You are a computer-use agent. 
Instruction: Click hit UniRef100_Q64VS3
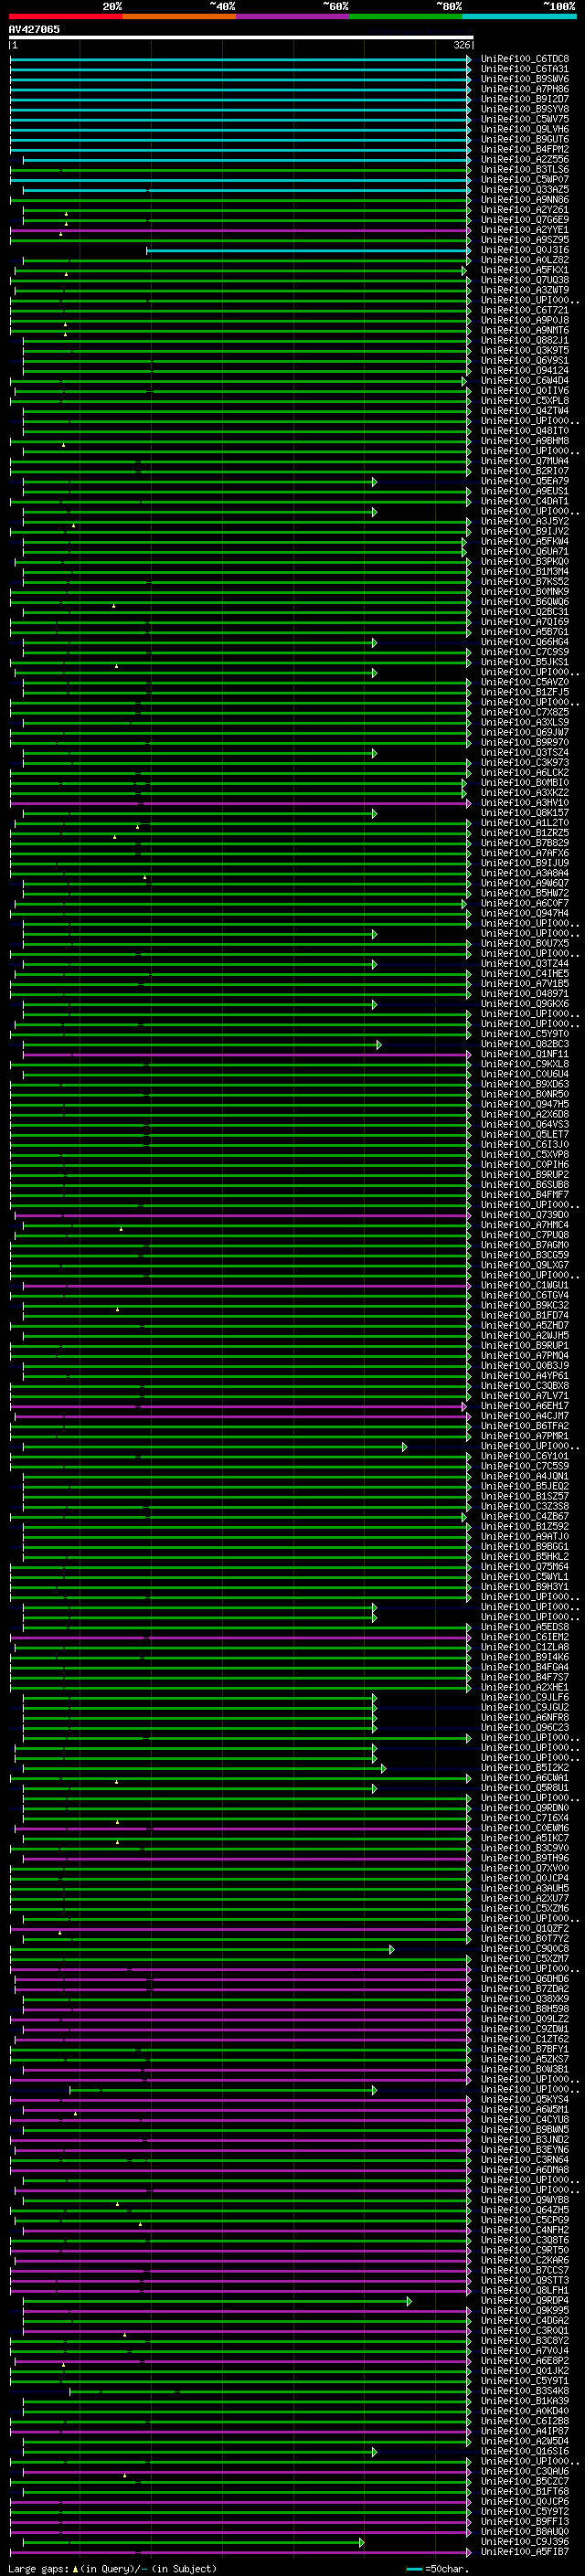click(525, 1125)
